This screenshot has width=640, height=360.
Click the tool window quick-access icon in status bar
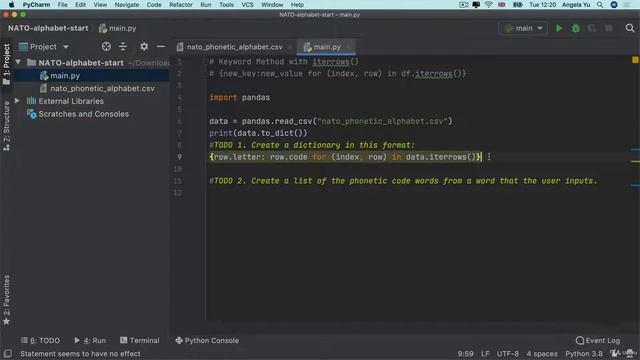(7, 353)
